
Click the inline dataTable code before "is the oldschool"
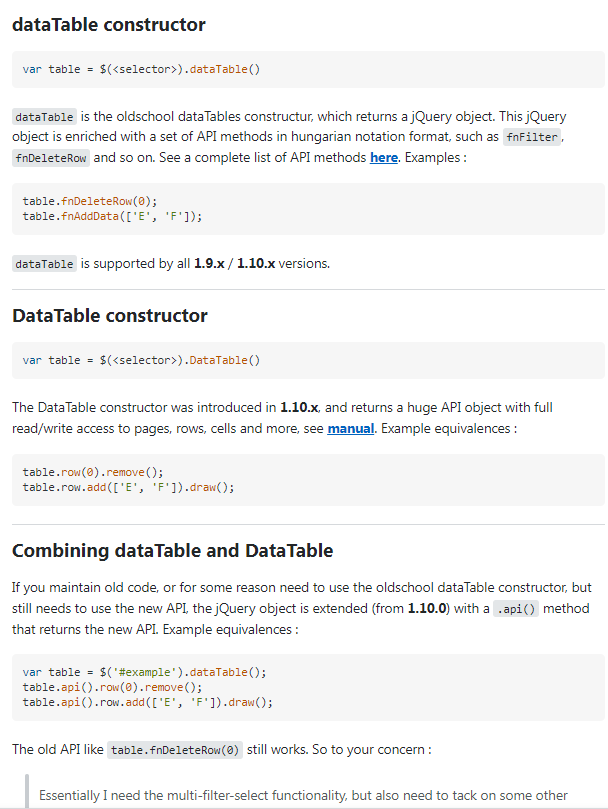coord(44,117)
